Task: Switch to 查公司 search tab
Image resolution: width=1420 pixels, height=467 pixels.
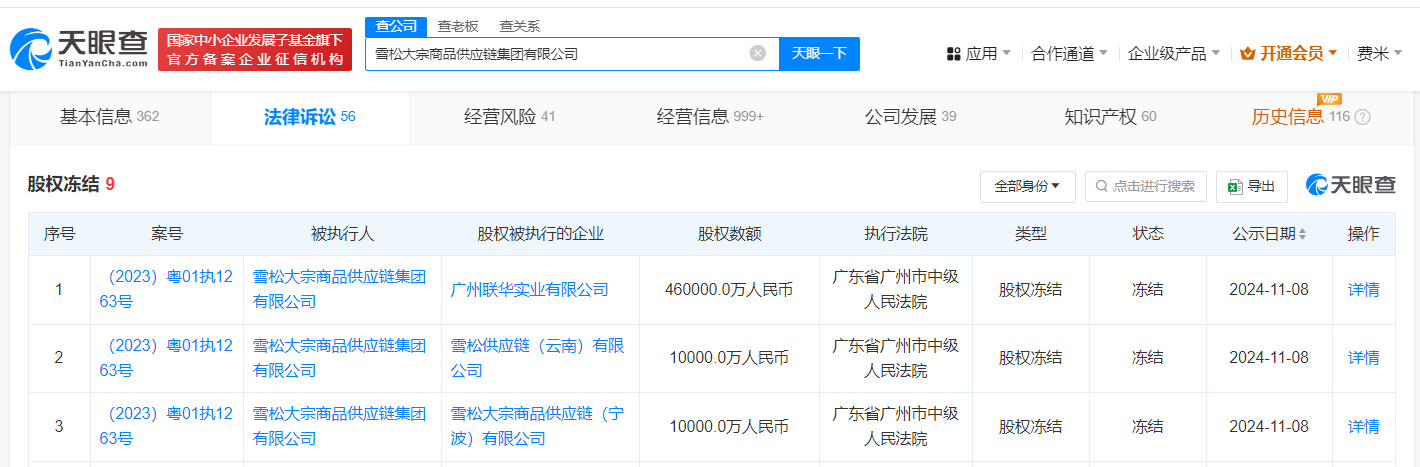Action: point(396,26)
